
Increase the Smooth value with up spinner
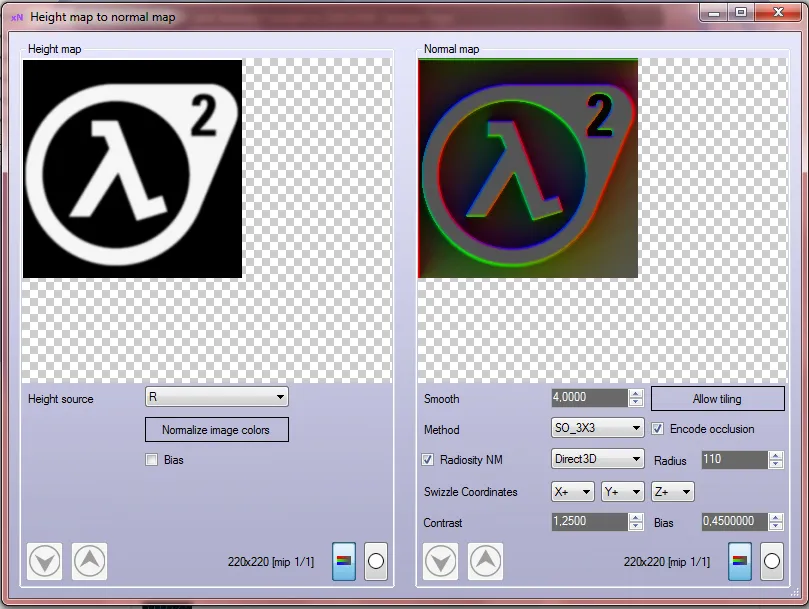pyautogui.click(x=636, y=393)
